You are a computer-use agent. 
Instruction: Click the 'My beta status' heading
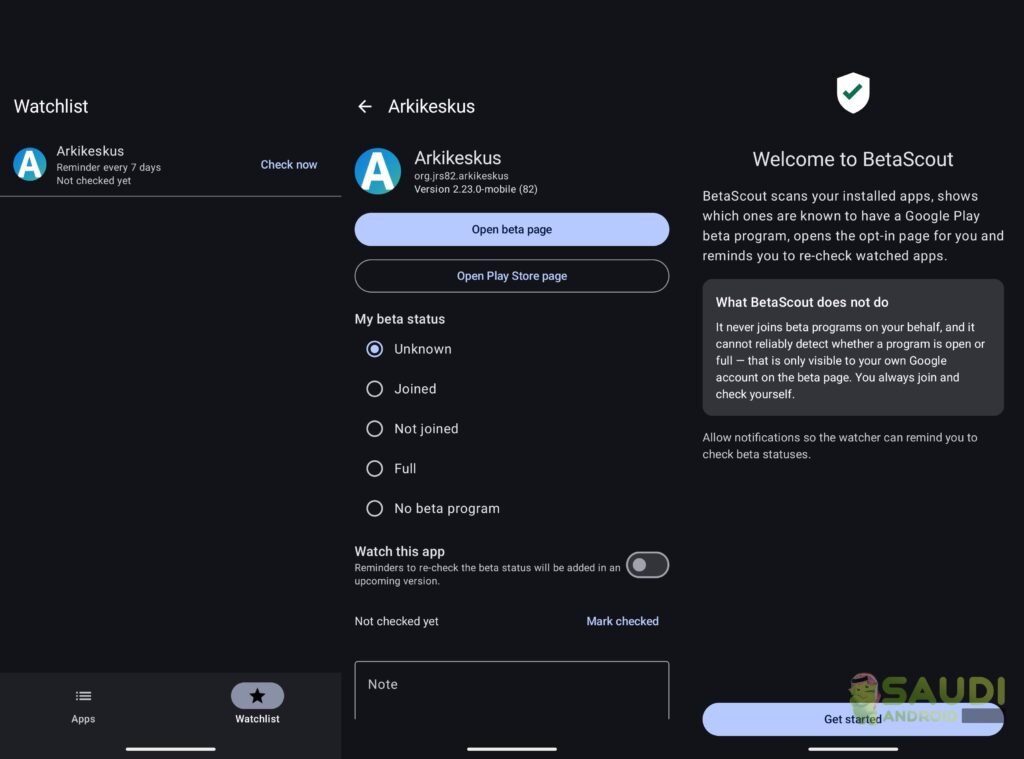(x=400, y=319)
